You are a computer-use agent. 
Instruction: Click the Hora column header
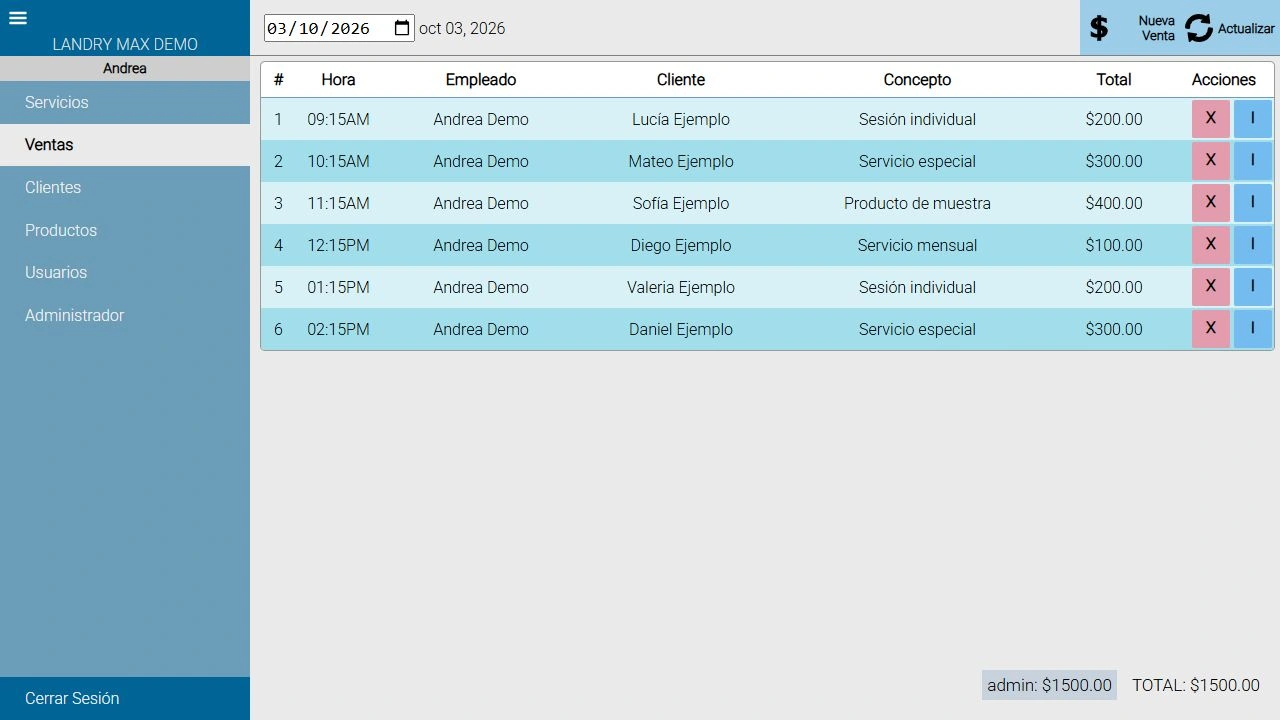point(338,80)
